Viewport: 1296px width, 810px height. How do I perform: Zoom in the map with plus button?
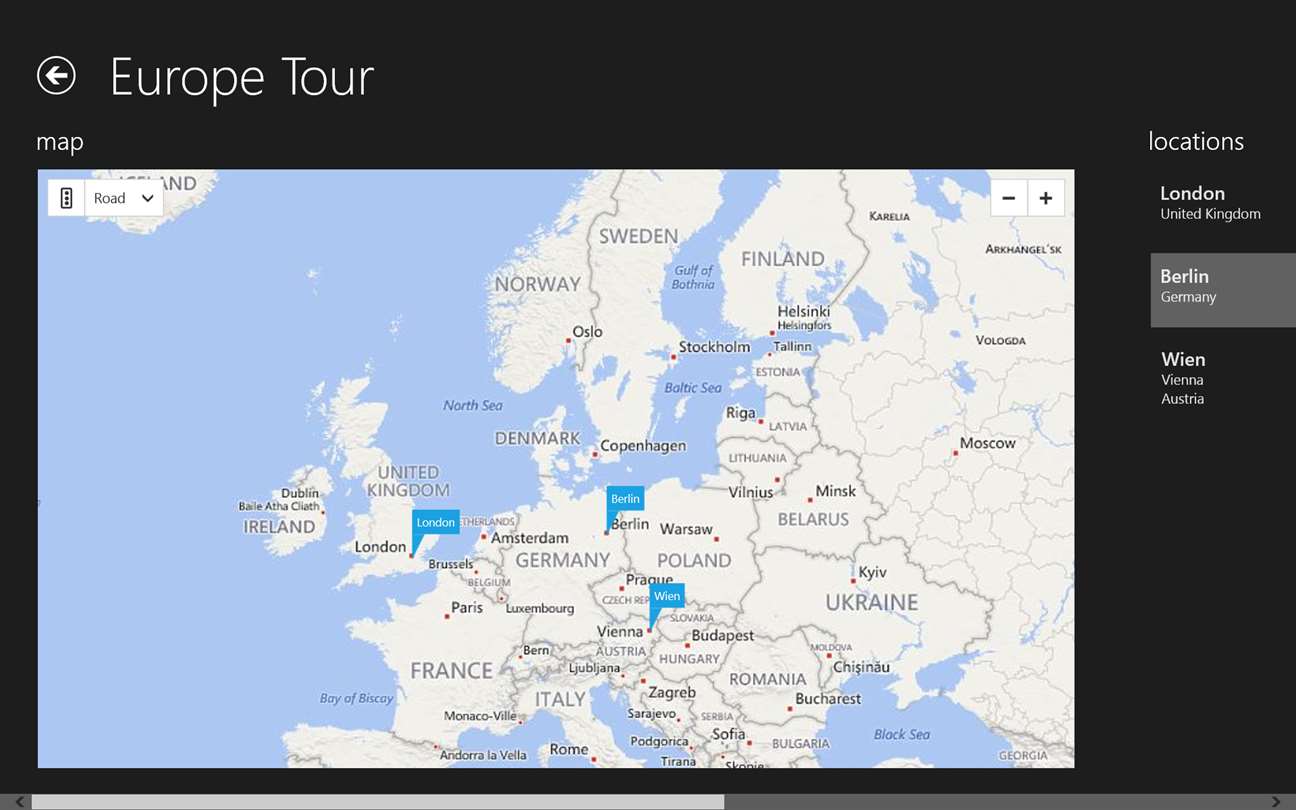1045,198
